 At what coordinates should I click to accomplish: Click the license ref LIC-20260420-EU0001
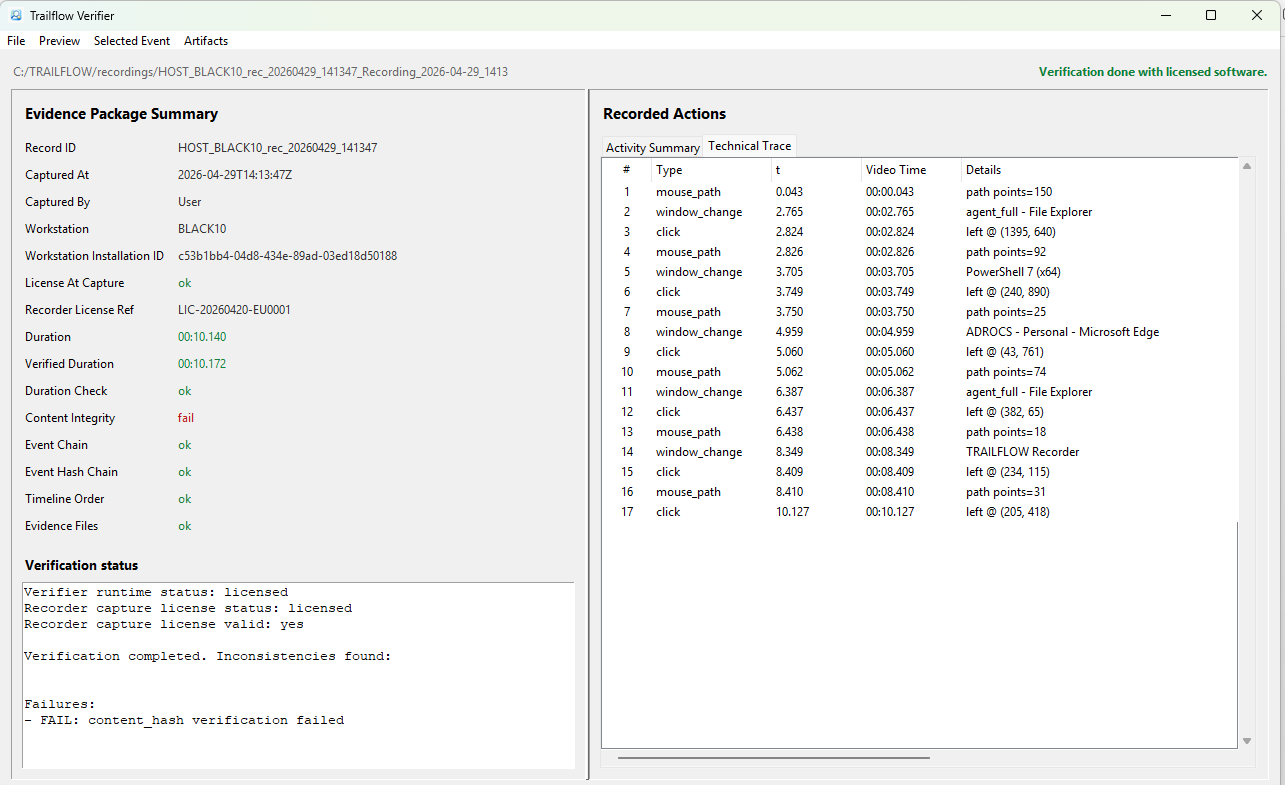234,310
